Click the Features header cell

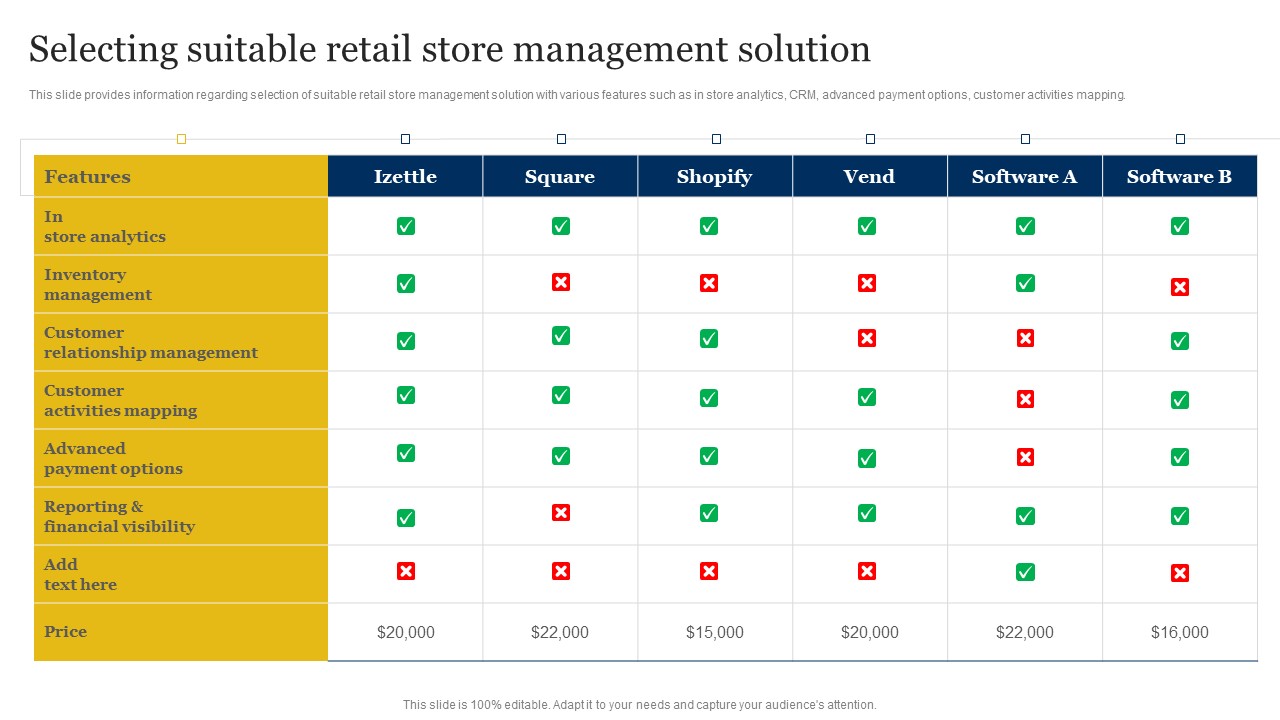pos(181,176)
